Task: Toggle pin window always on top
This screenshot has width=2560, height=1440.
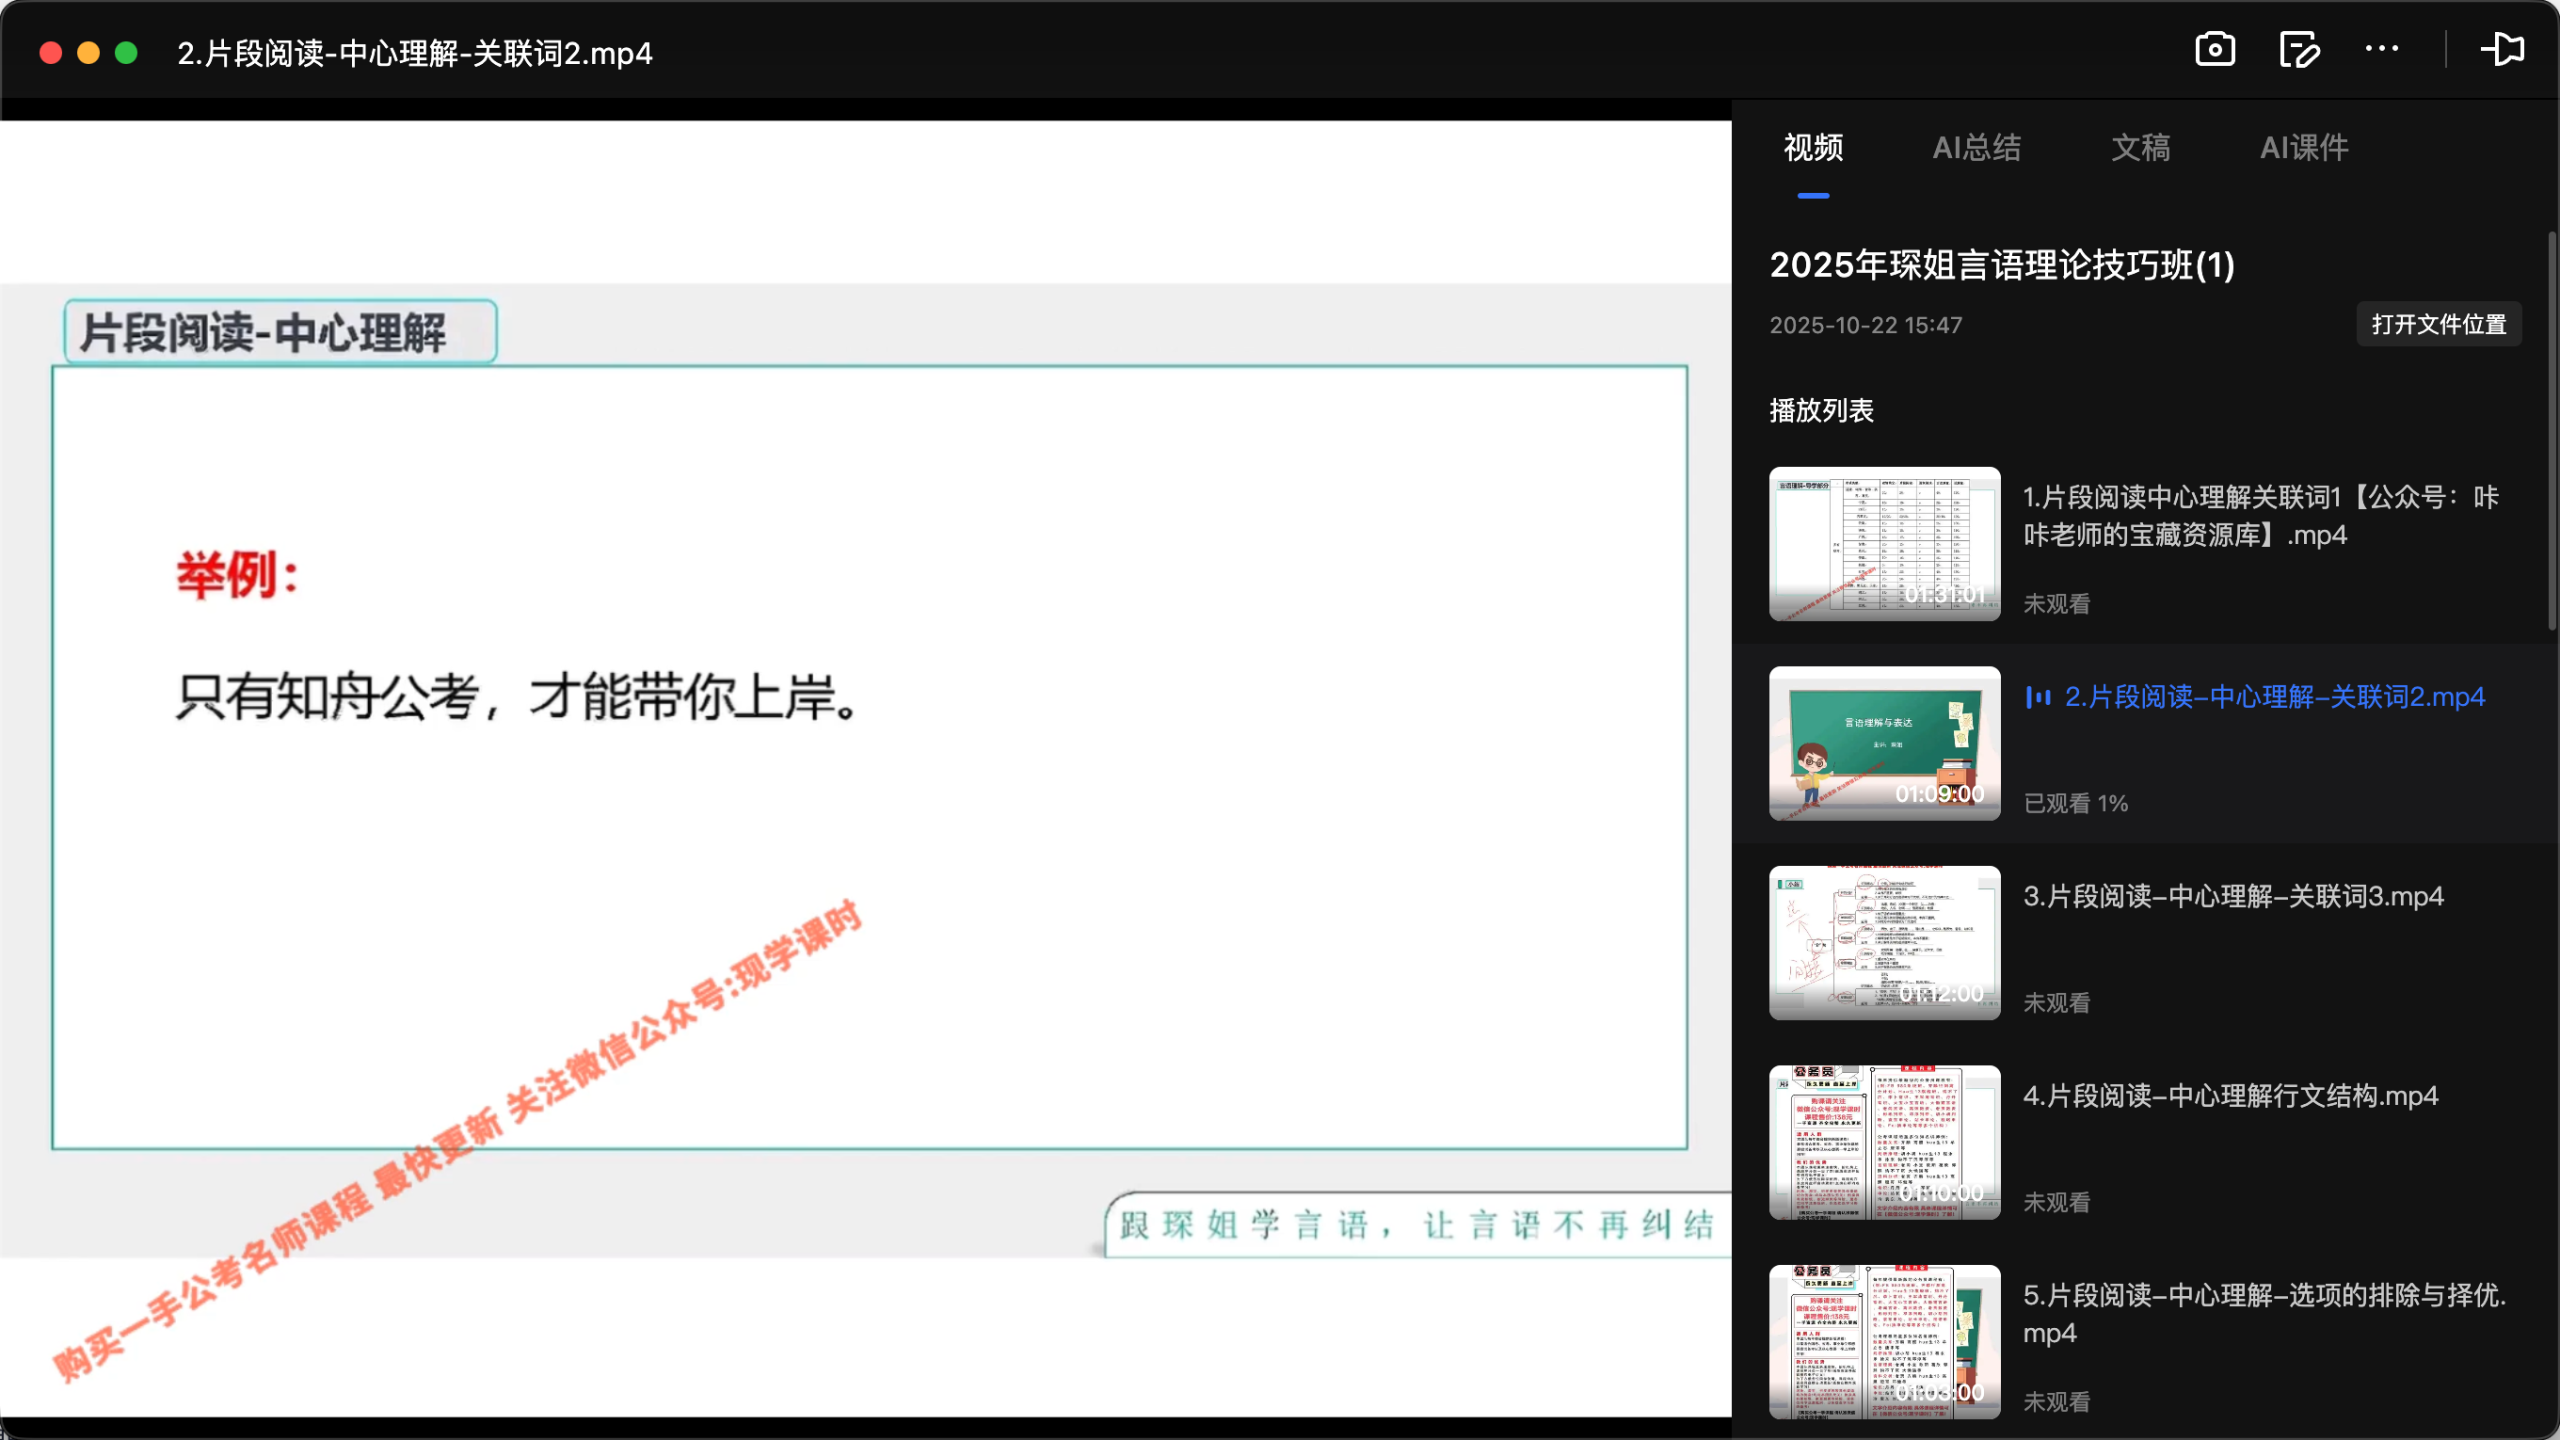Action: (2503, 49)
